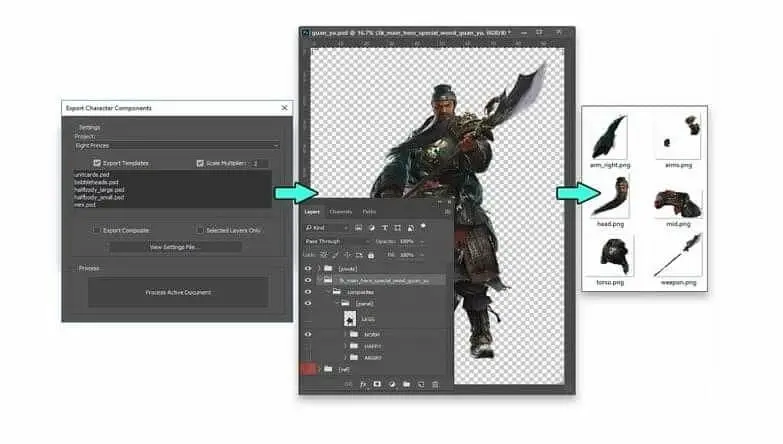Click the delete layer trash icon
Screen dimensions: 783x444
click(x=435, y=384)
